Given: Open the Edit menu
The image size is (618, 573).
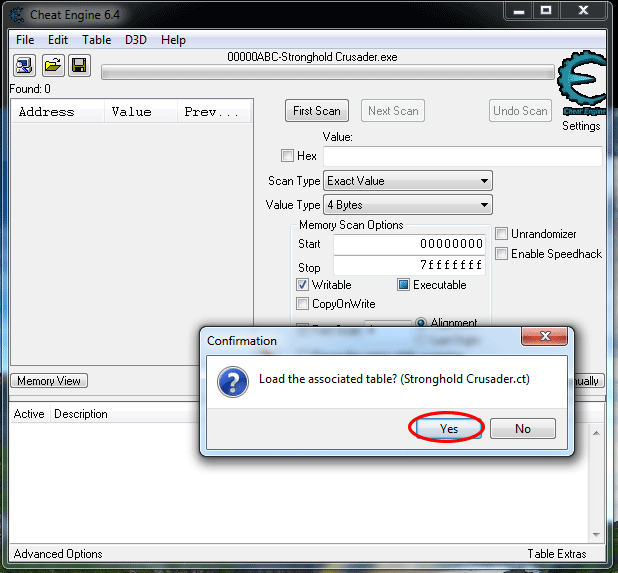Looking at the screenshot, I should [x=58, y=40].
